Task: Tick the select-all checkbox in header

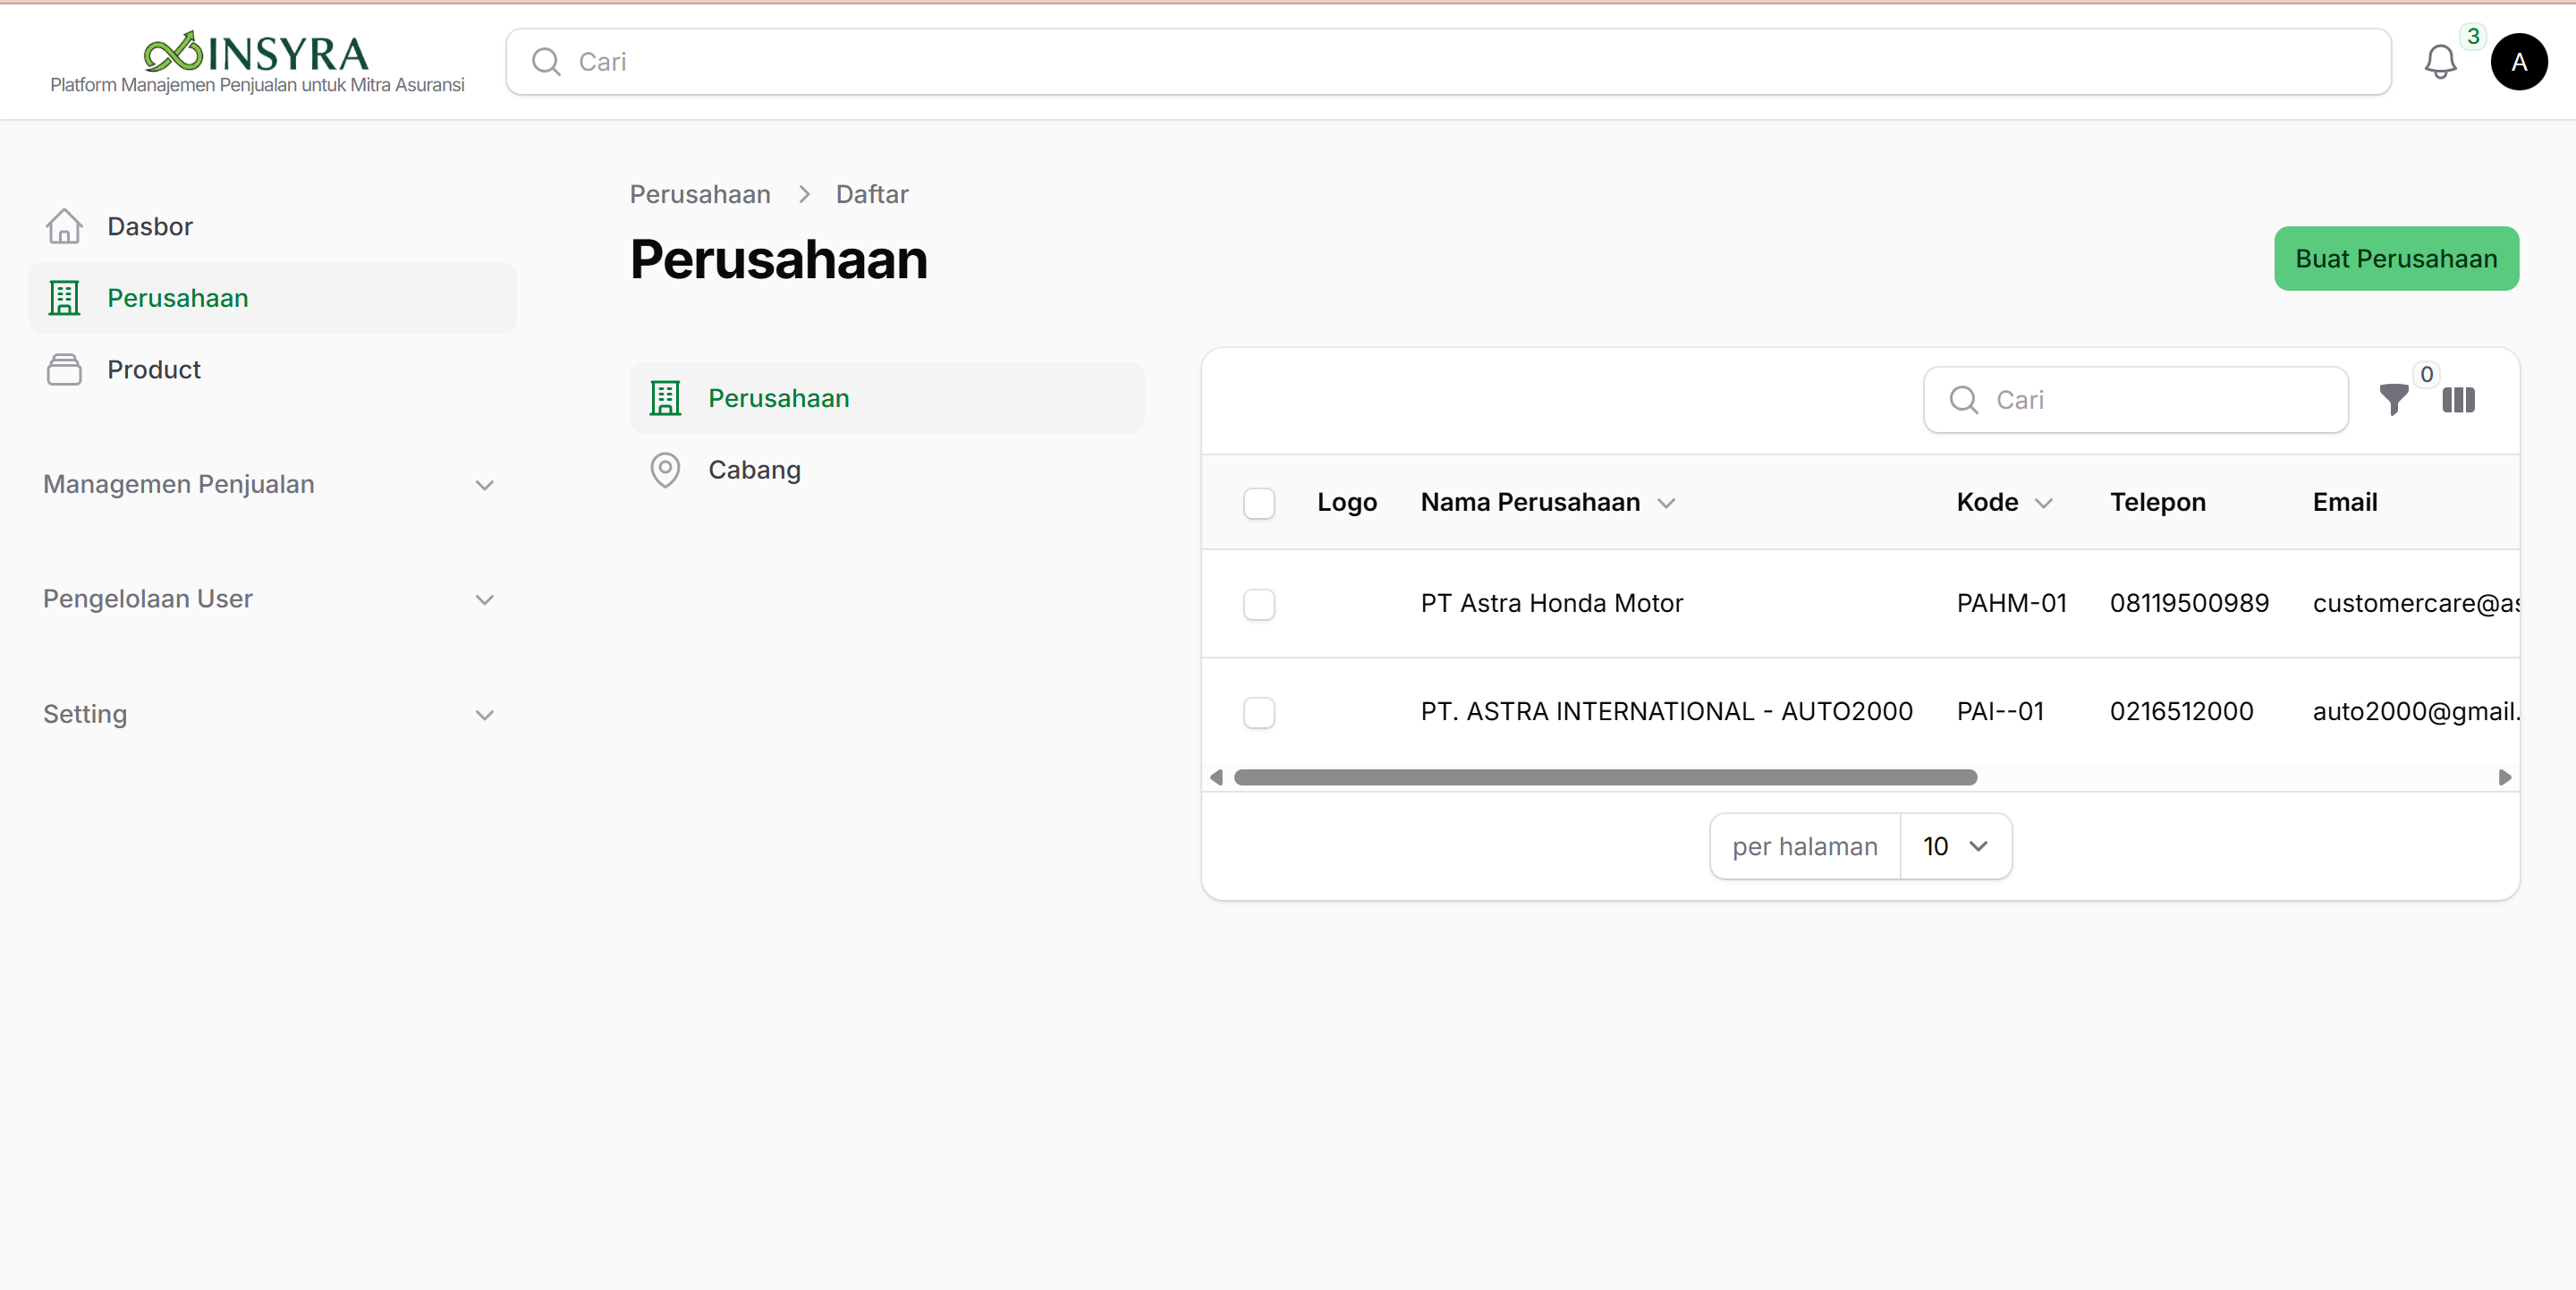Action: (x=1258, y=503)
